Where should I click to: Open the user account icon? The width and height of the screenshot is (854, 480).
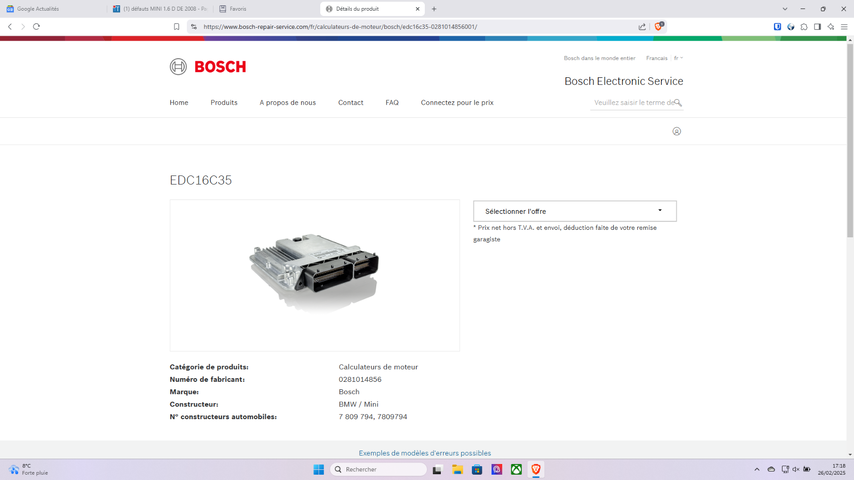(676, 131)
